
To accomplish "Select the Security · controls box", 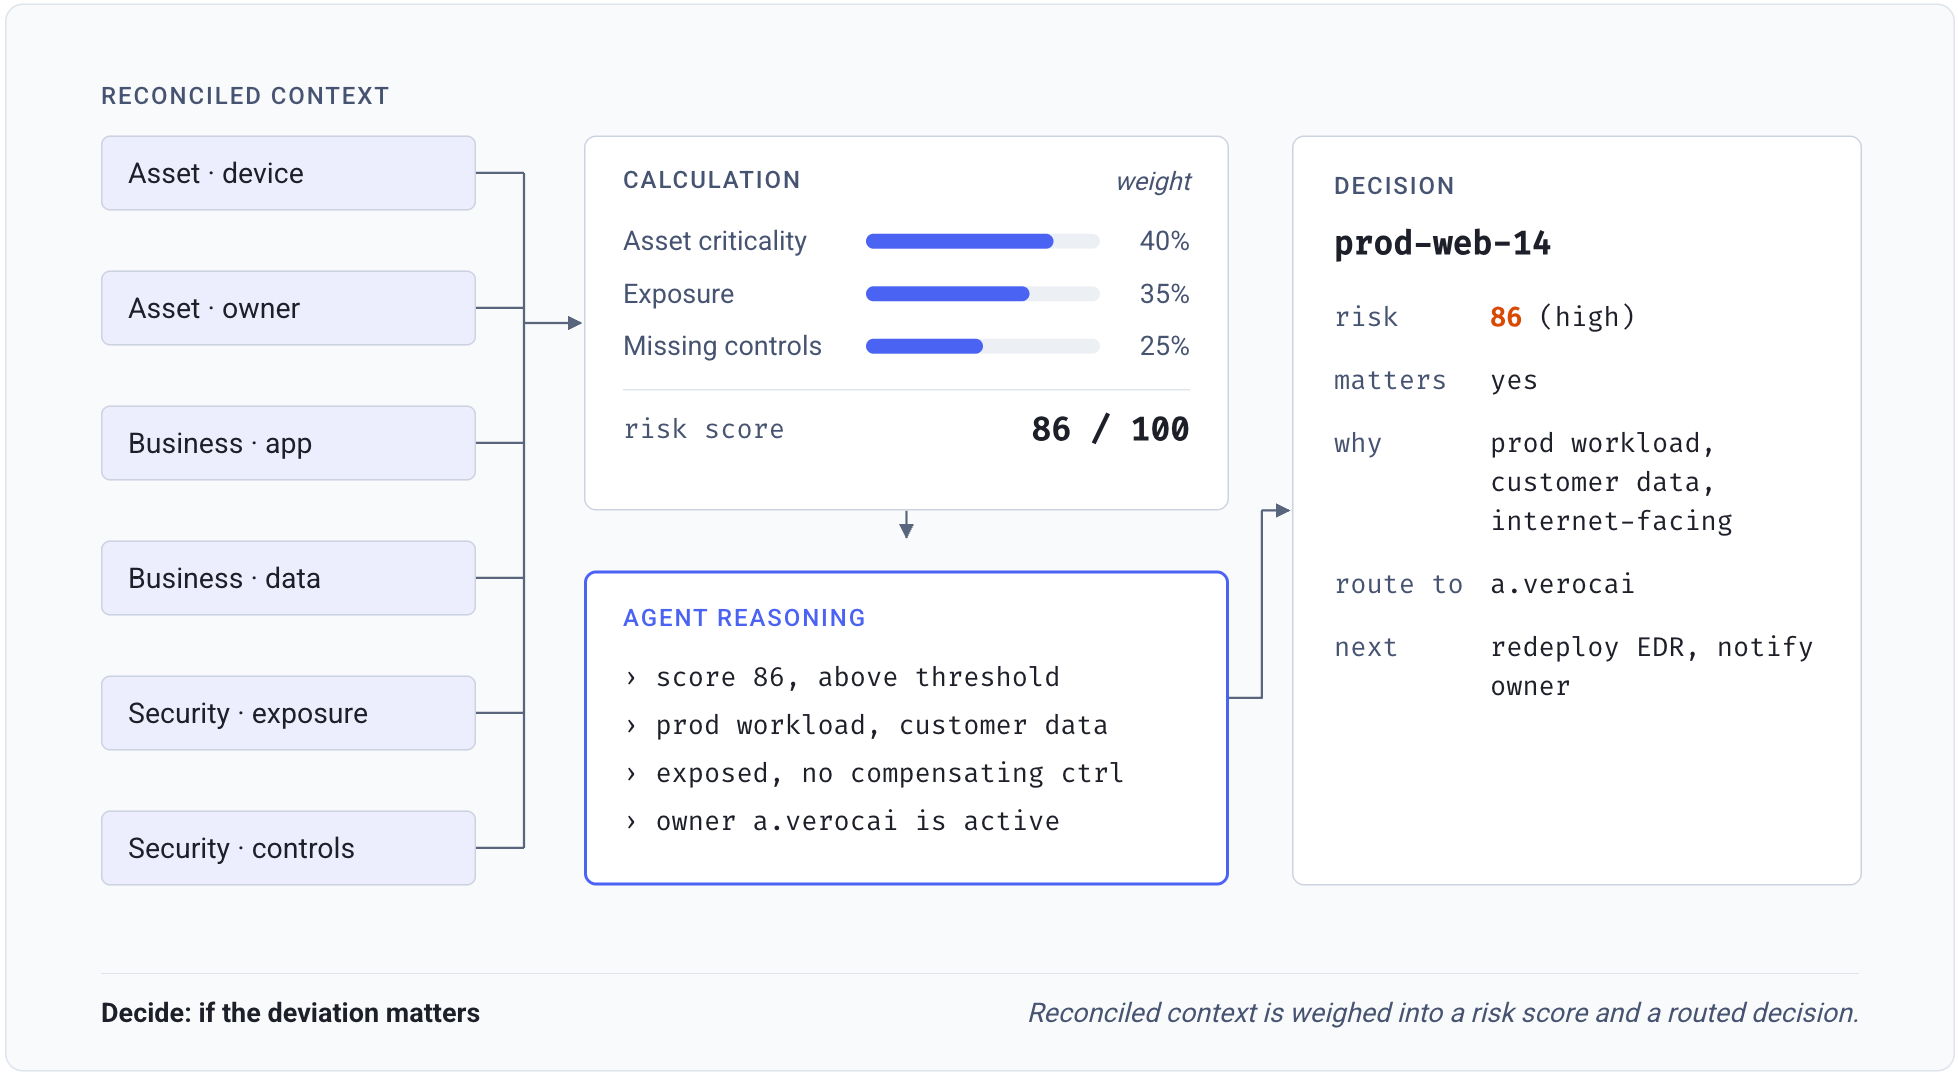I will (288, 848).
